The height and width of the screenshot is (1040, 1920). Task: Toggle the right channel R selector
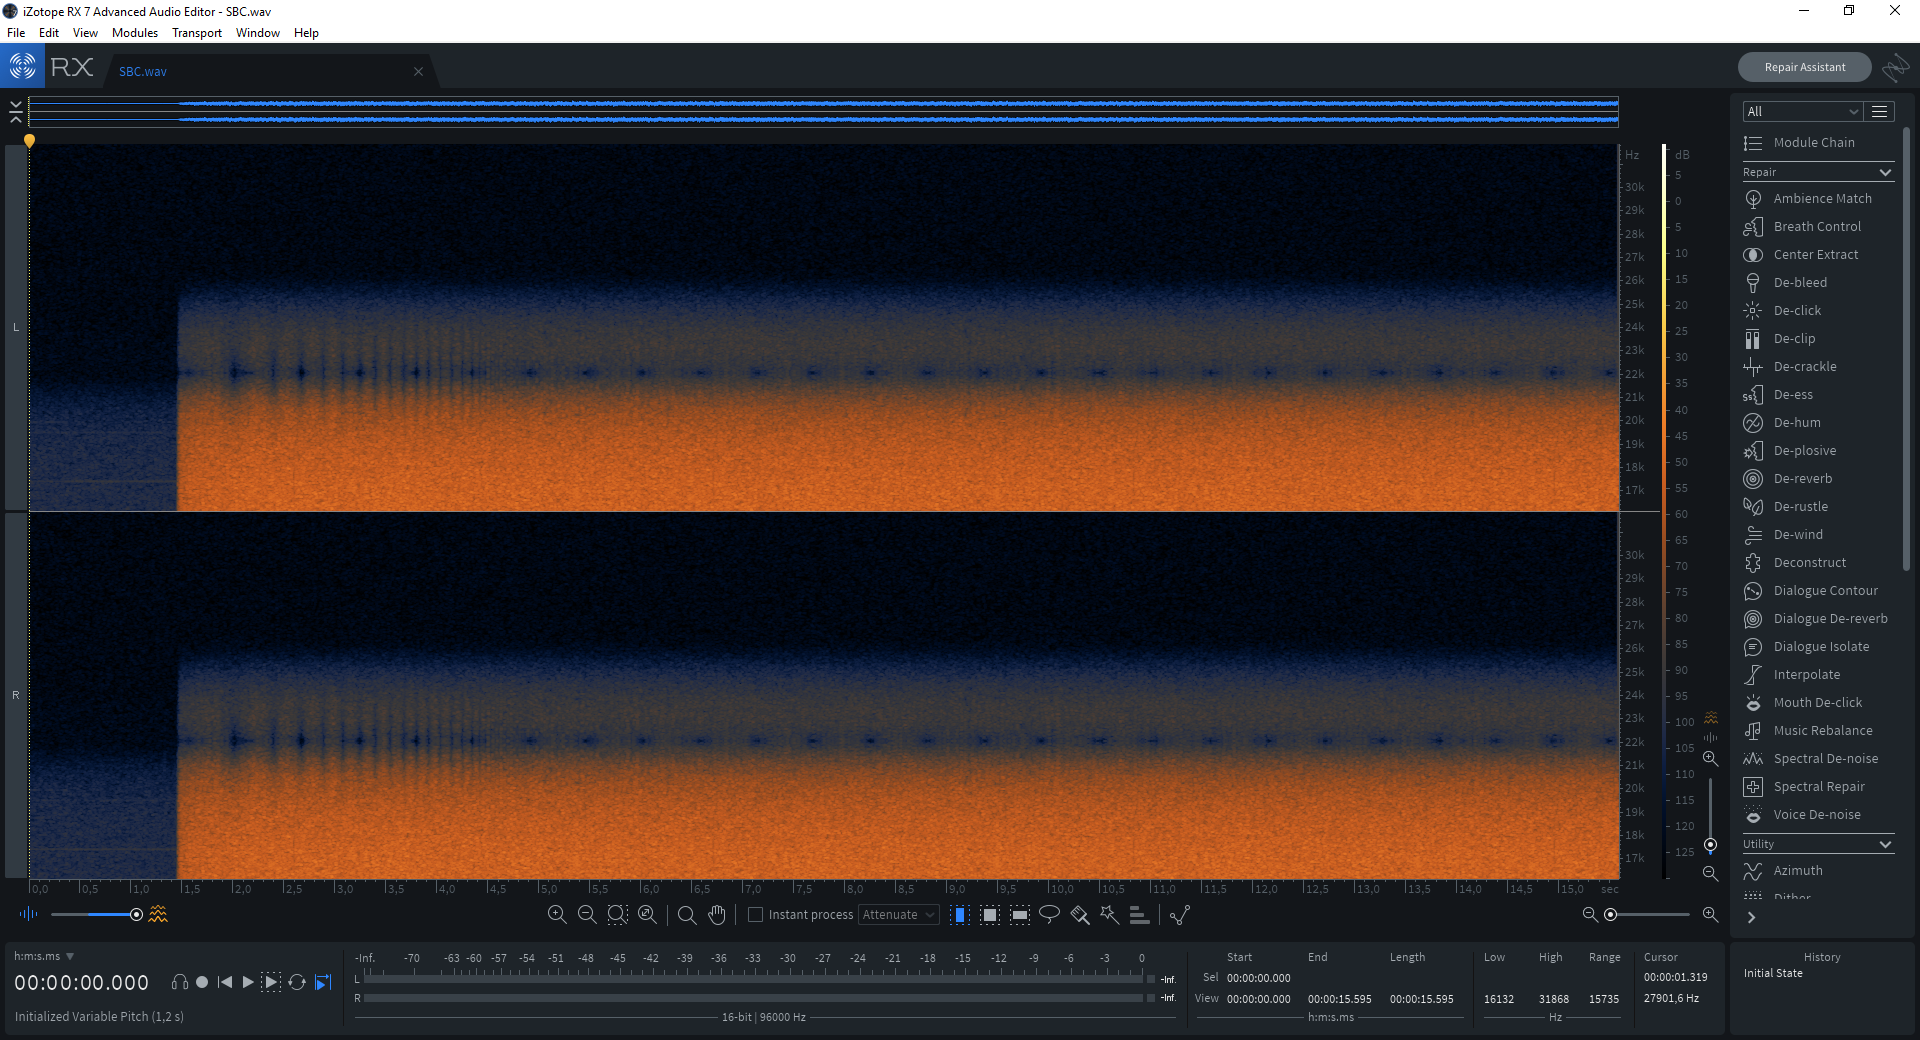(16, 695)
